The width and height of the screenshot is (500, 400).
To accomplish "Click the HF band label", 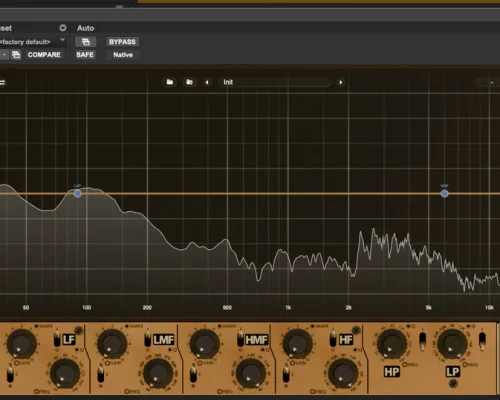I will (x=346, y=340).
